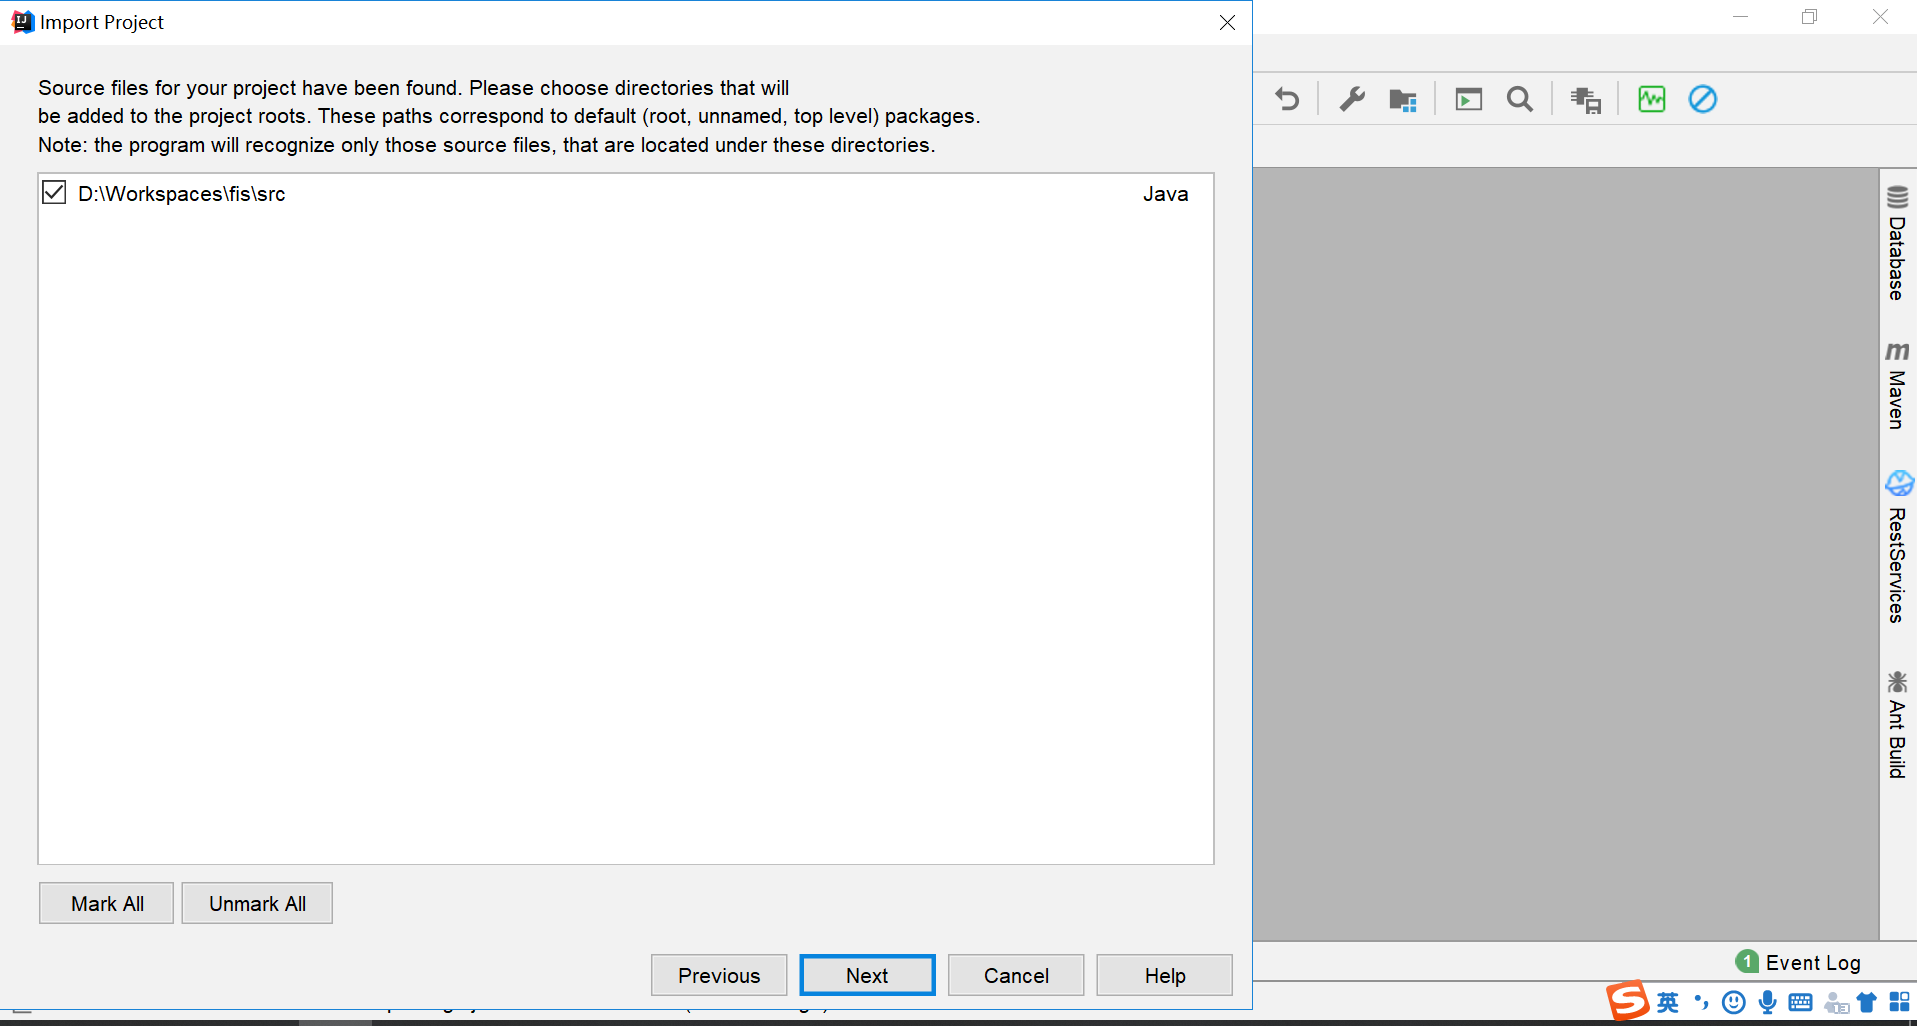This screenshot has height=1026, width=1917.
Task: Close the IDE main window
Action: click(1881, 17)
